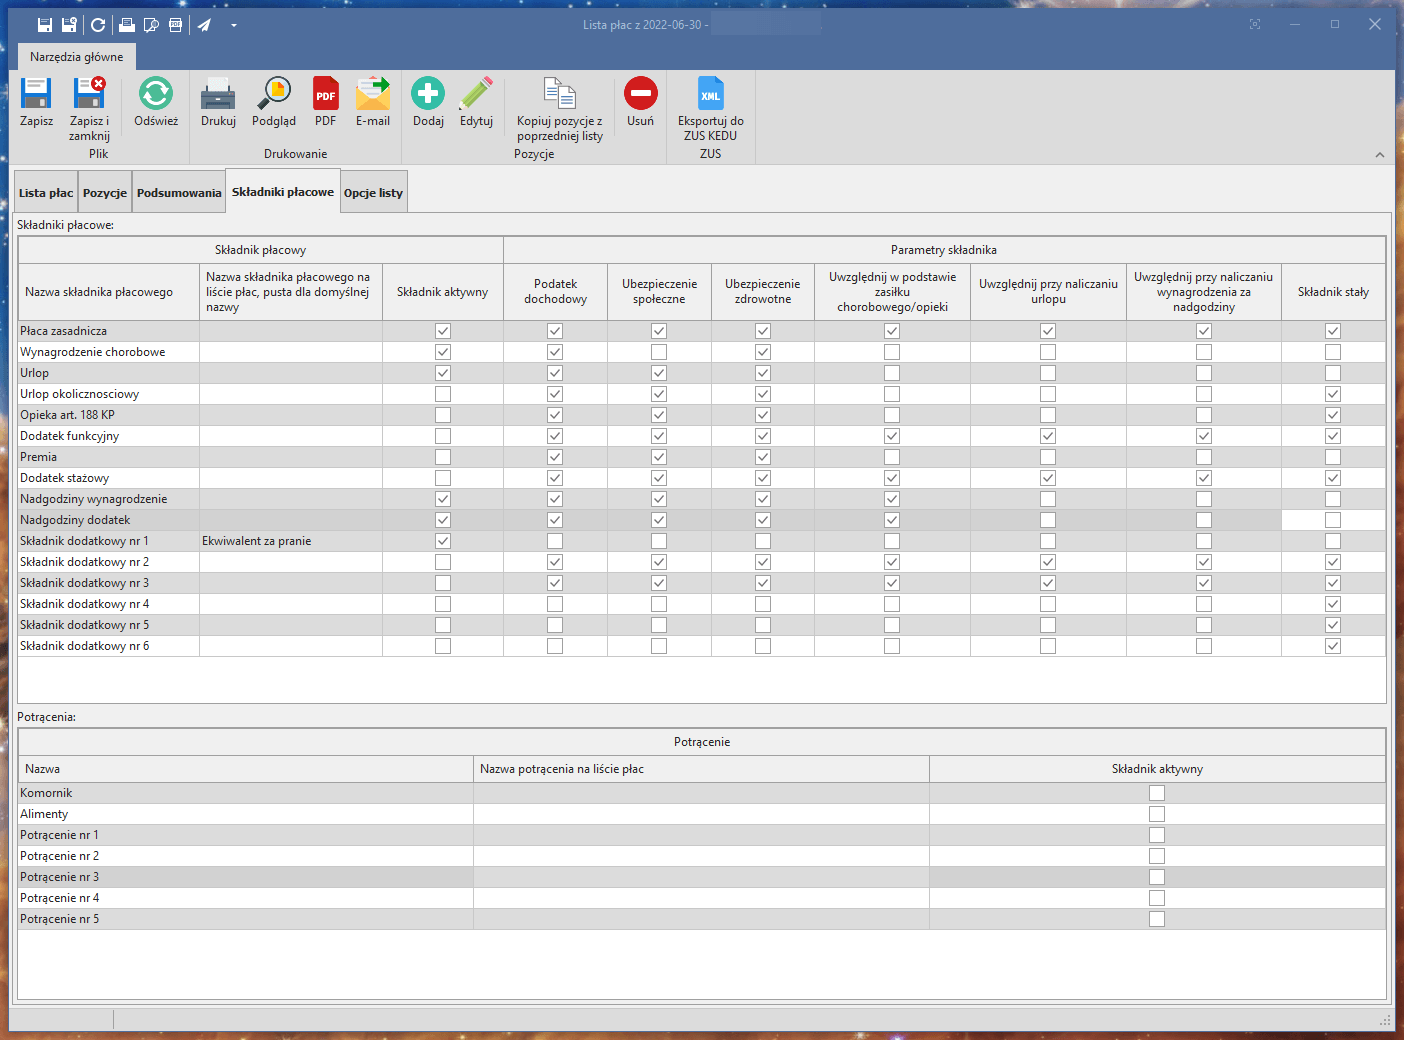The width and height of the screenshot is (1404, 1040).
Task: Collapse the ribbon using the chevron arrow
Action: click(x=1380, y=154)
